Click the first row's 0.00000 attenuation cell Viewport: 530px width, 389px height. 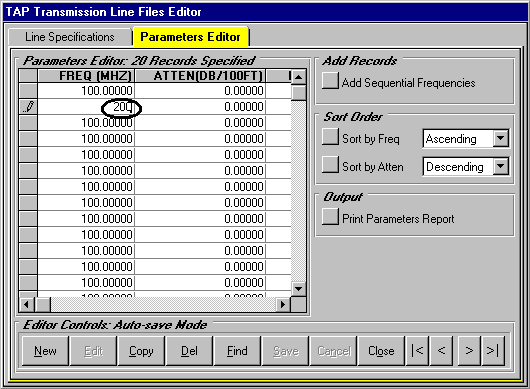[x=200, y=91]
